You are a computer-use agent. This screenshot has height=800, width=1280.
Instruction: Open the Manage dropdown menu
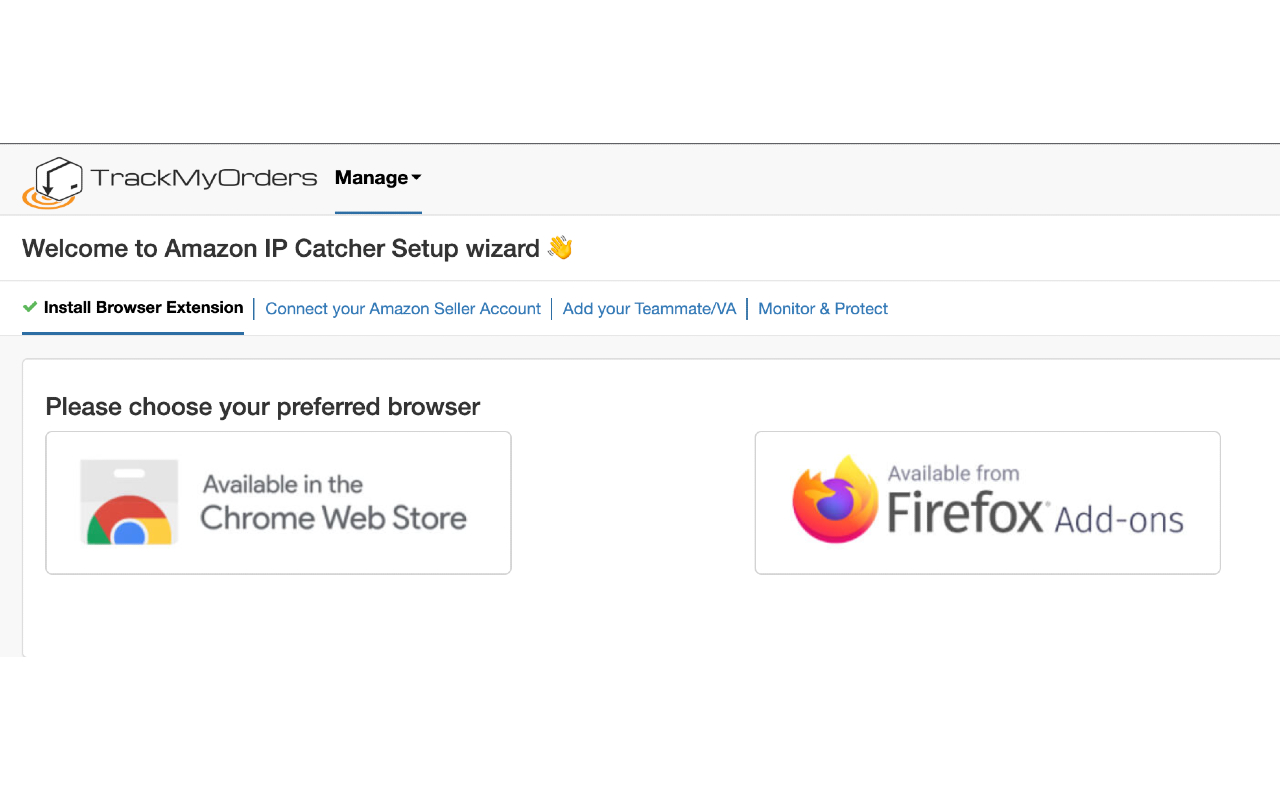coord(378,178)
